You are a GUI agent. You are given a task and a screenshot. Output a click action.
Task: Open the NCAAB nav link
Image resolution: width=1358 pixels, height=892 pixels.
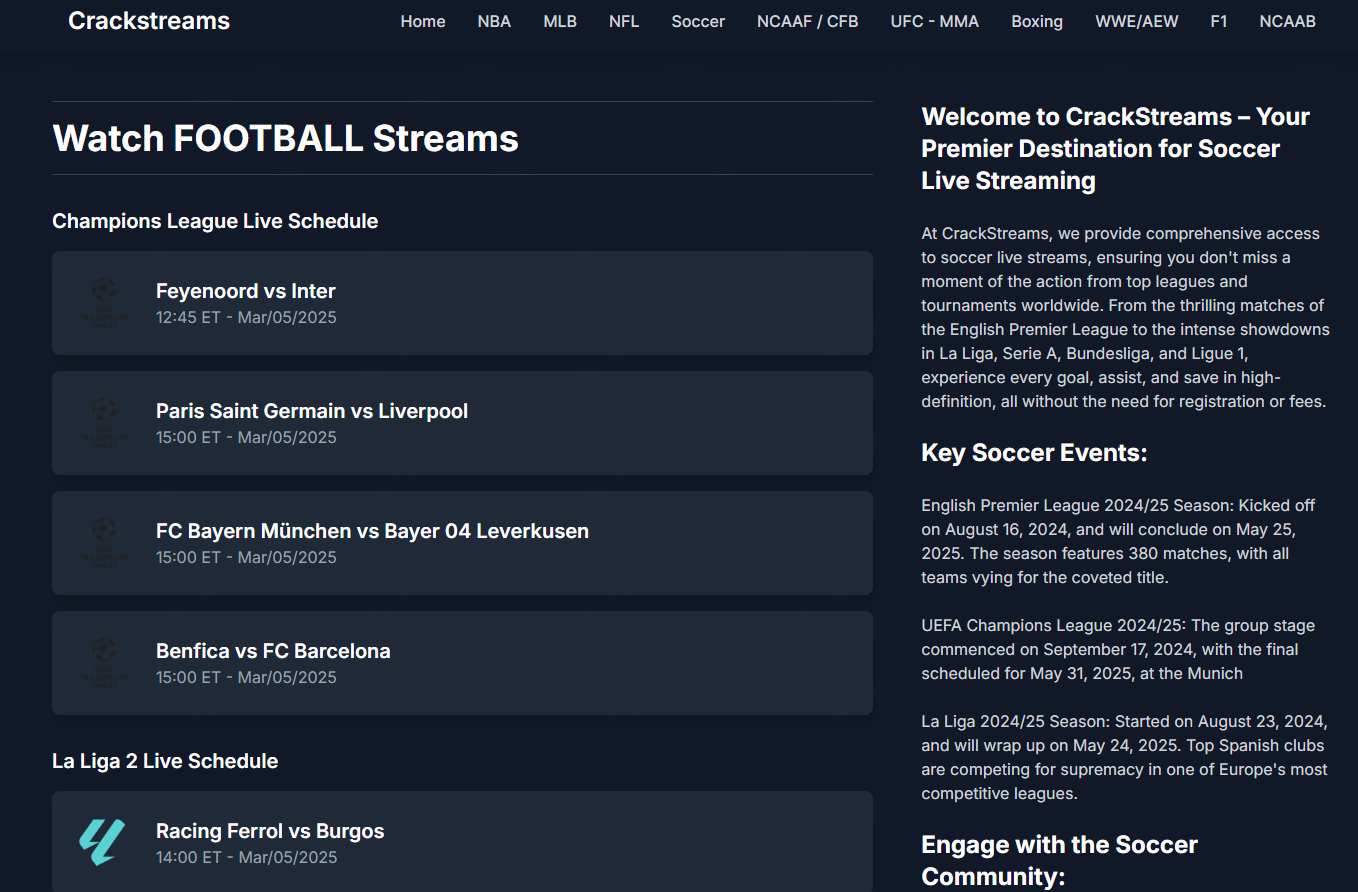1288,21
